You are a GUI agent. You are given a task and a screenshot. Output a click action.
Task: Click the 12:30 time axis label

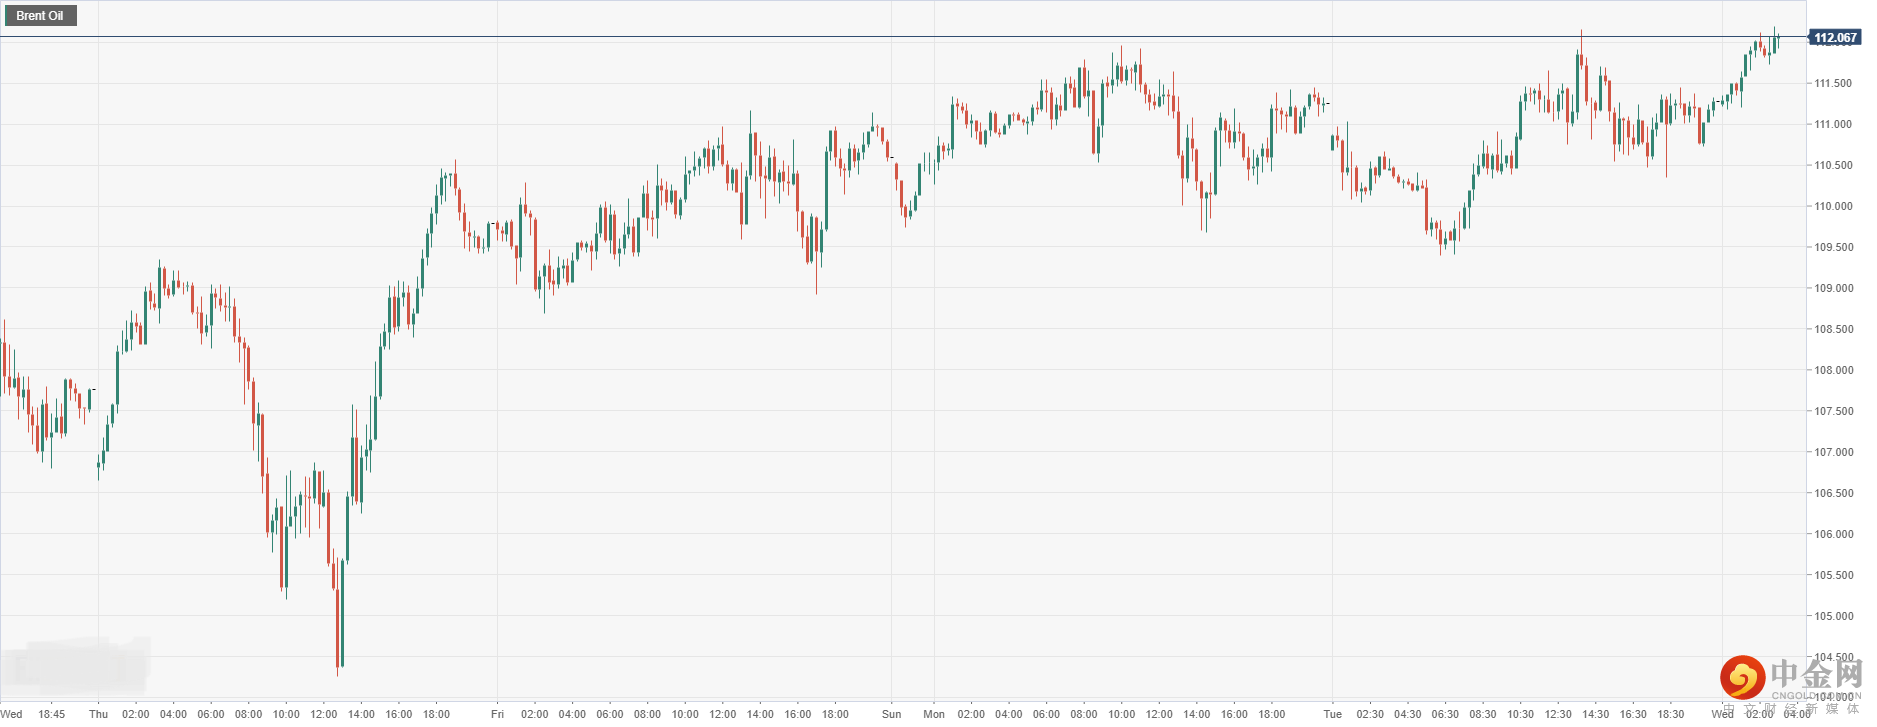click(1558, 714)
